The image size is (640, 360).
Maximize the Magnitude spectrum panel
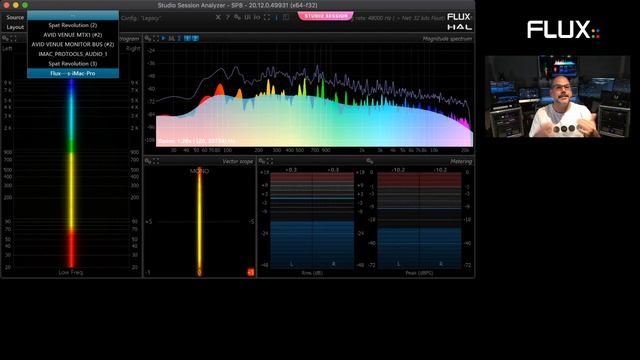(x=156, y=38)
